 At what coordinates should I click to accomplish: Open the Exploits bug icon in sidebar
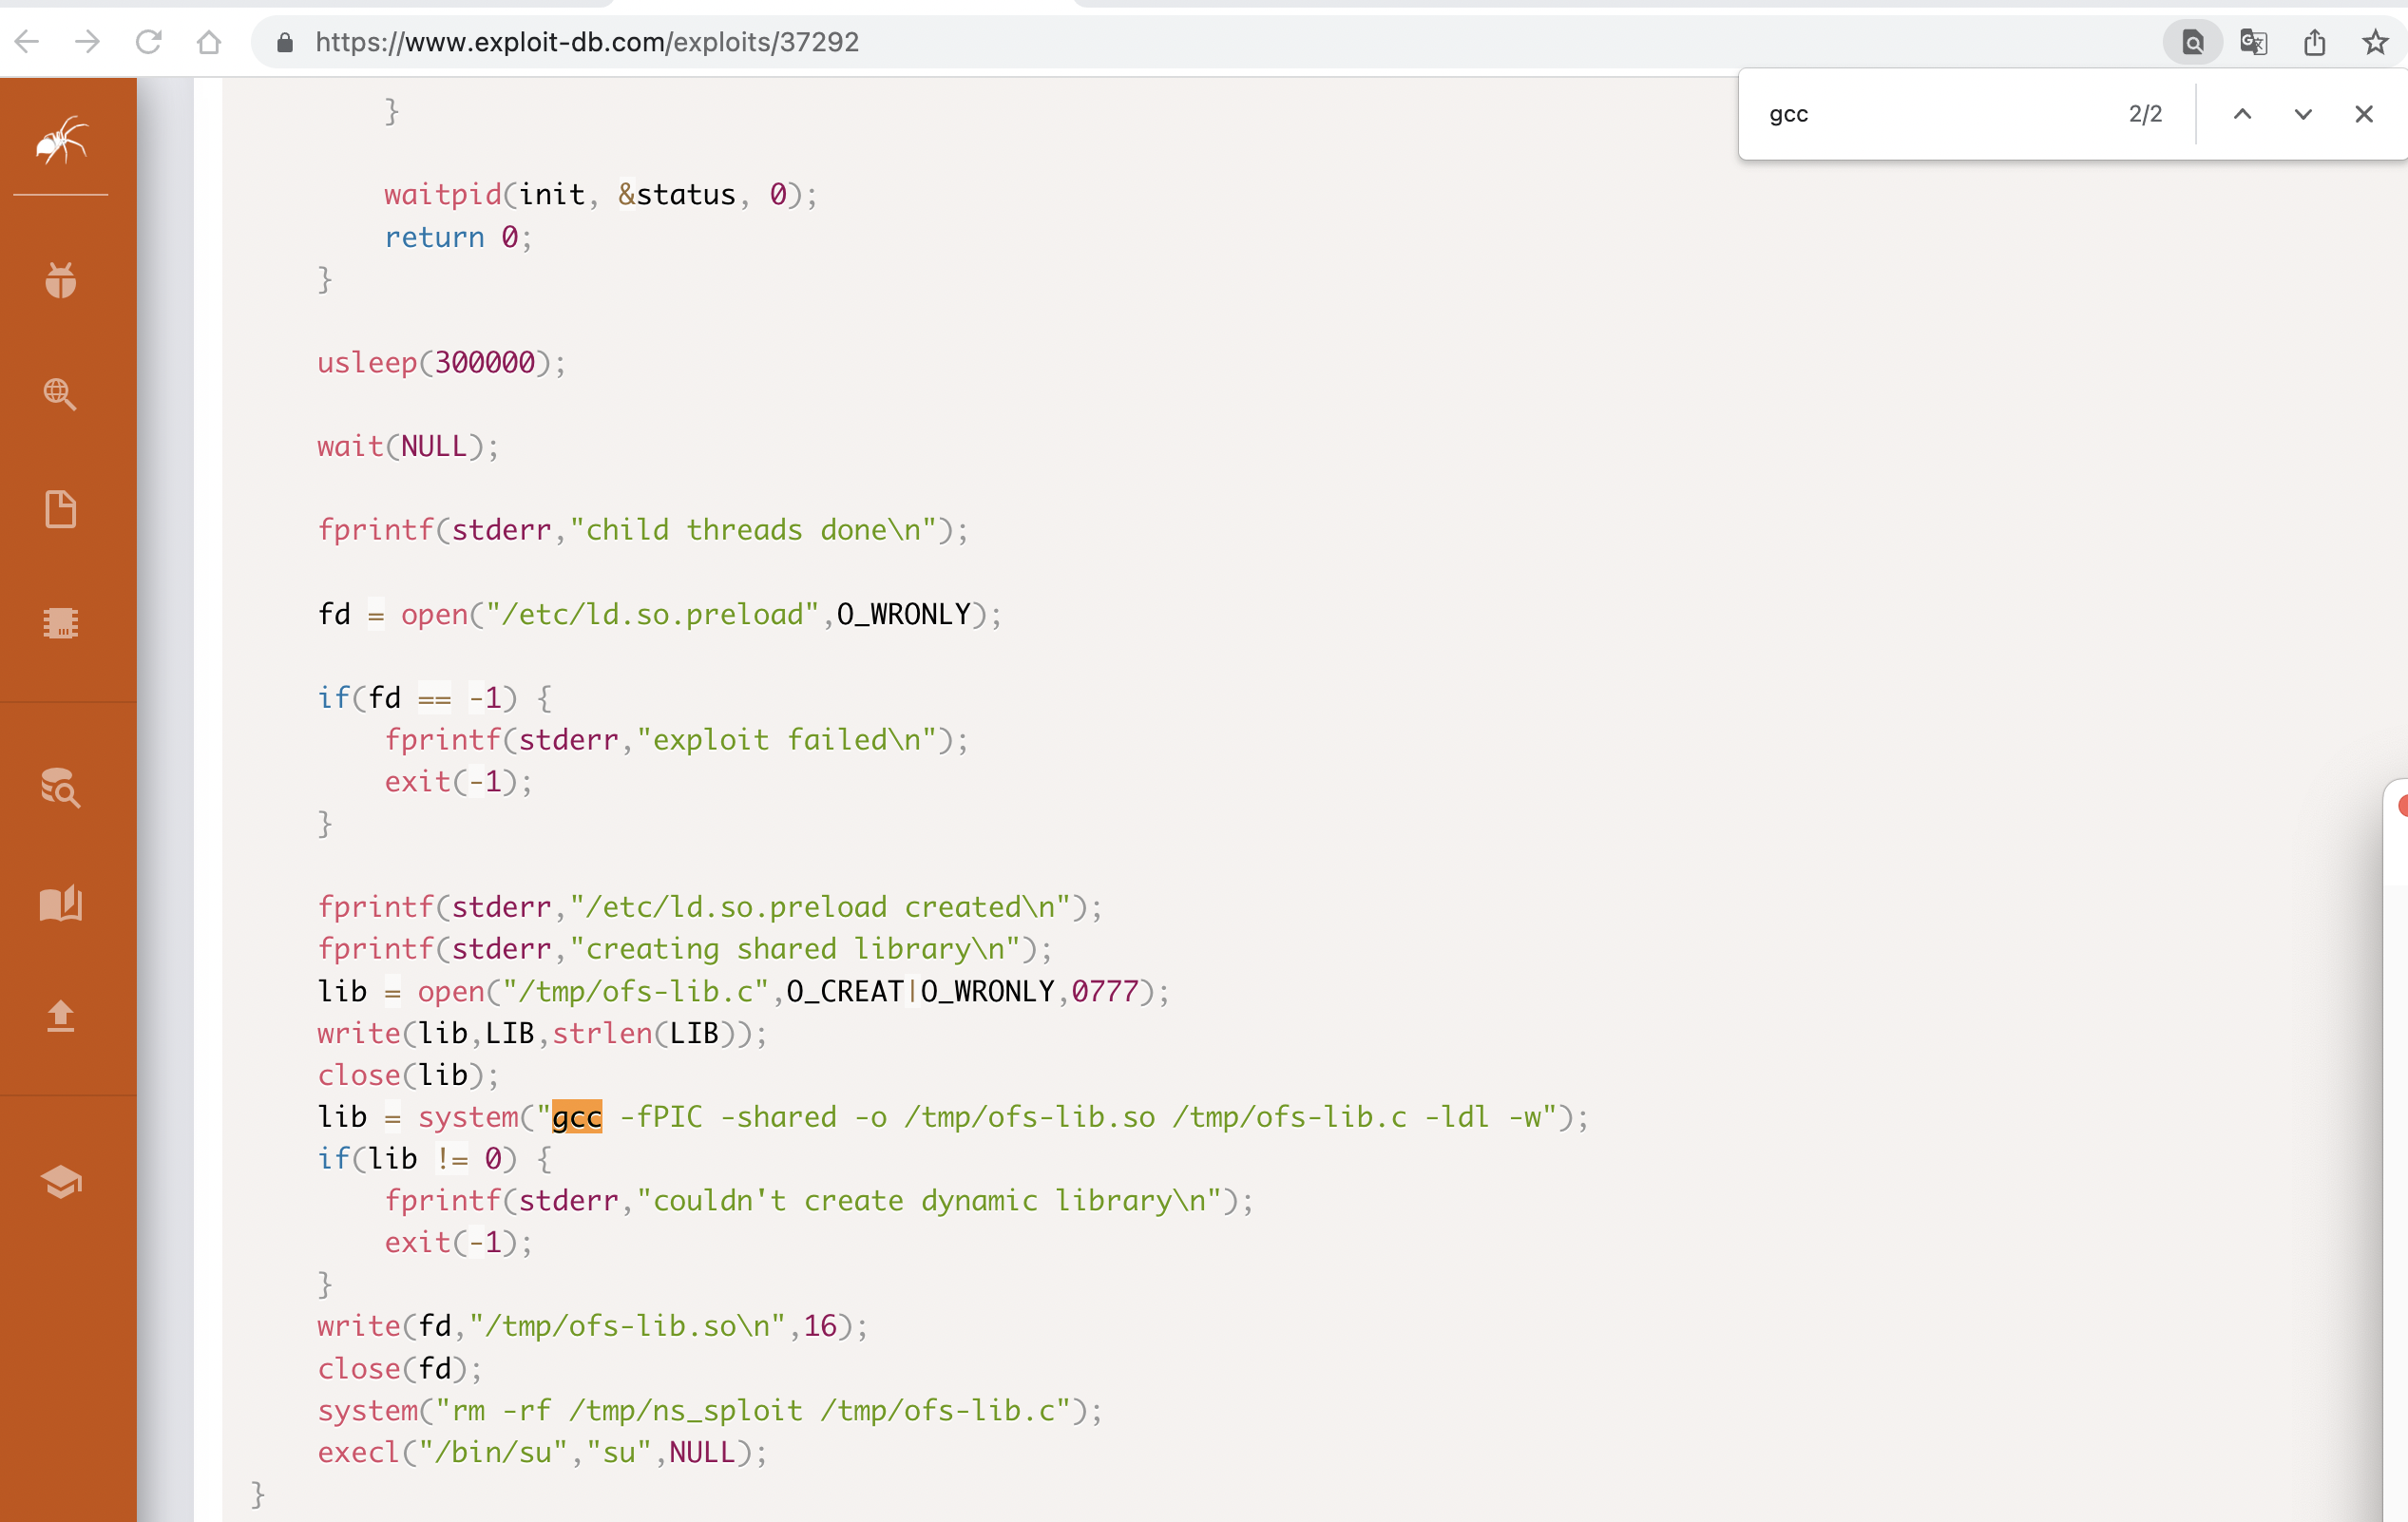click(61, 281)
